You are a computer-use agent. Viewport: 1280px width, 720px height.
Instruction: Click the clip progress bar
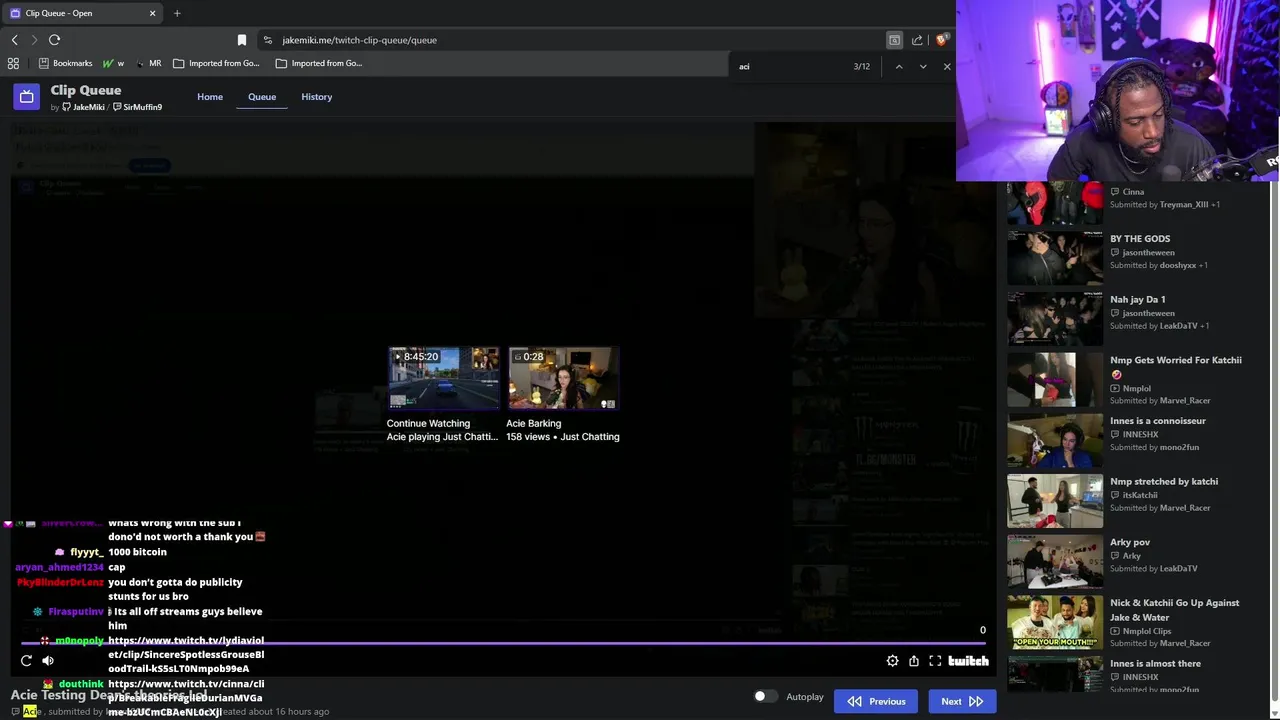tap(505, 644)
